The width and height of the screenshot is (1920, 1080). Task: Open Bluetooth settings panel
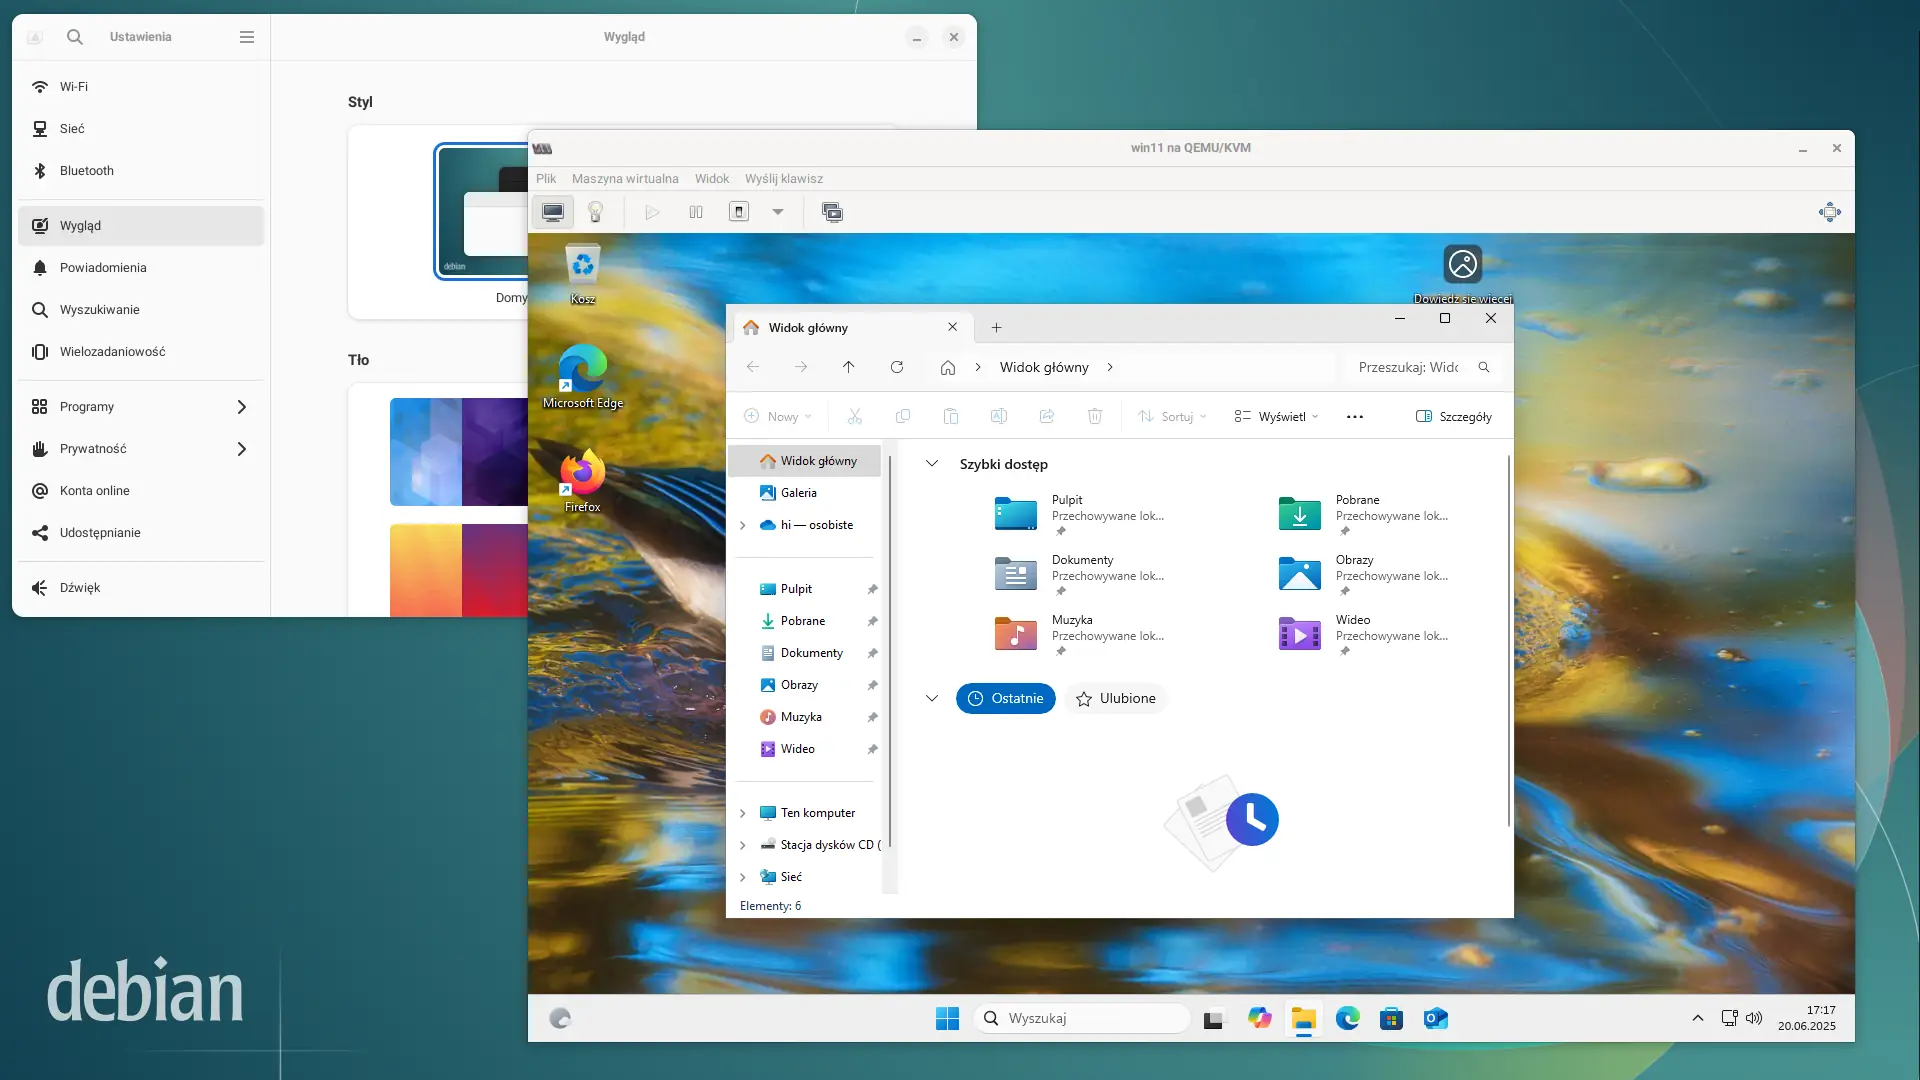(141, 171)
